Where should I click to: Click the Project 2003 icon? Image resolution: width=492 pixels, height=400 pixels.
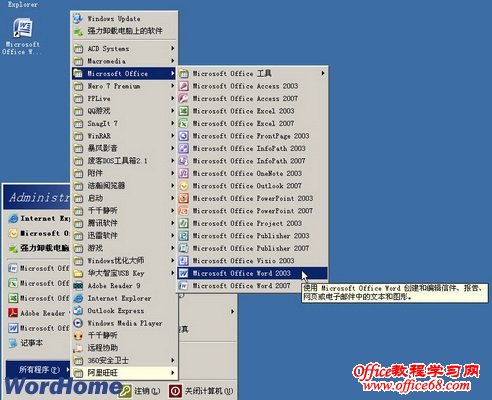pyautogui.click(x=184, y=223)
